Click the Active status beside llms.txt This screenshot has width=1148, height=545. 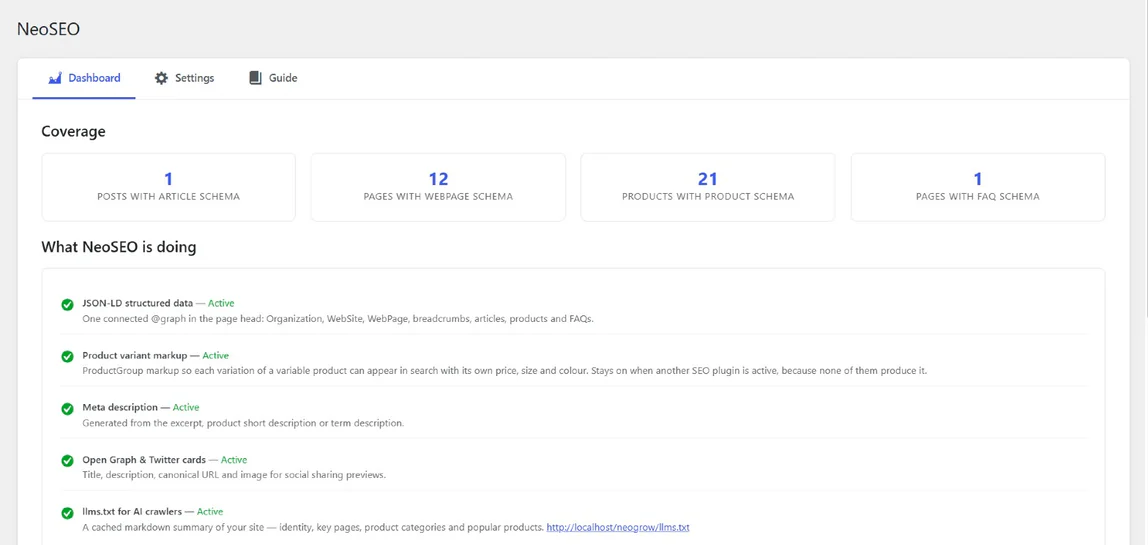tap(210, 512)
